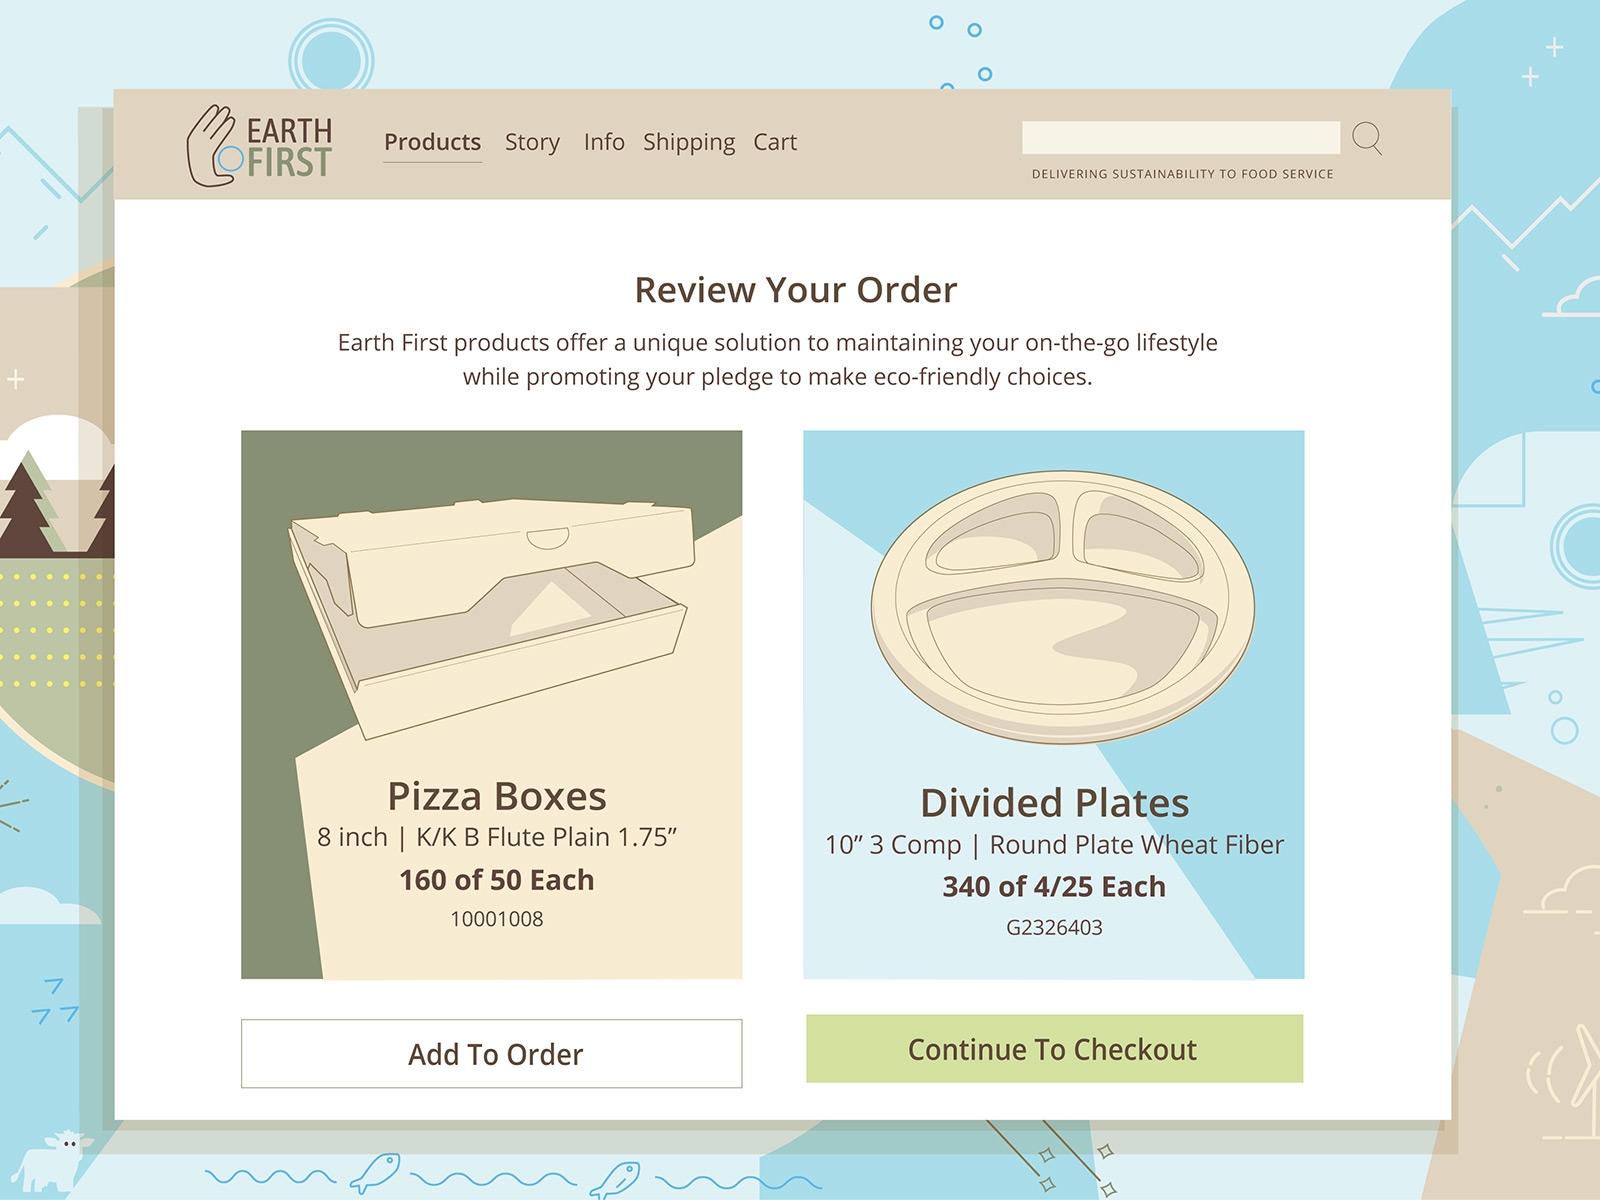Image resolution: width=1600 pixels, height=1200 pixels.
Task: Click the Earth First hand logo
Action: pos(259,145)
